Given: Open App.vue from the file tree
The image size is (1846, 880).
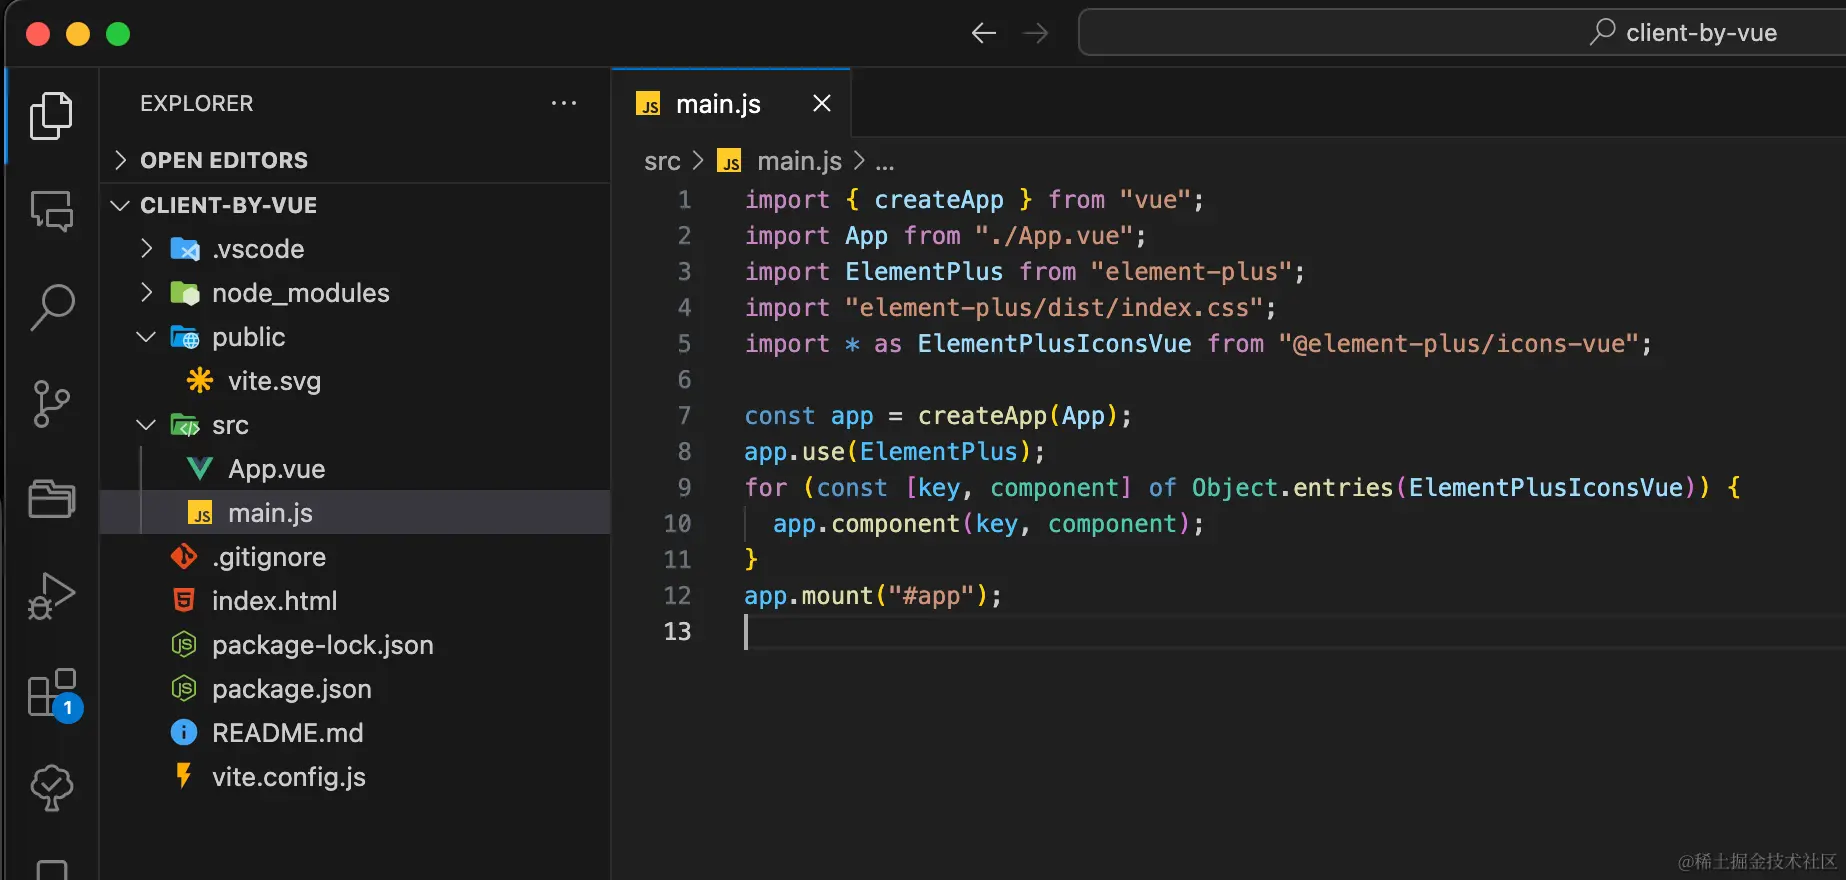Looking at the screenshot, I should pos(276,469).
